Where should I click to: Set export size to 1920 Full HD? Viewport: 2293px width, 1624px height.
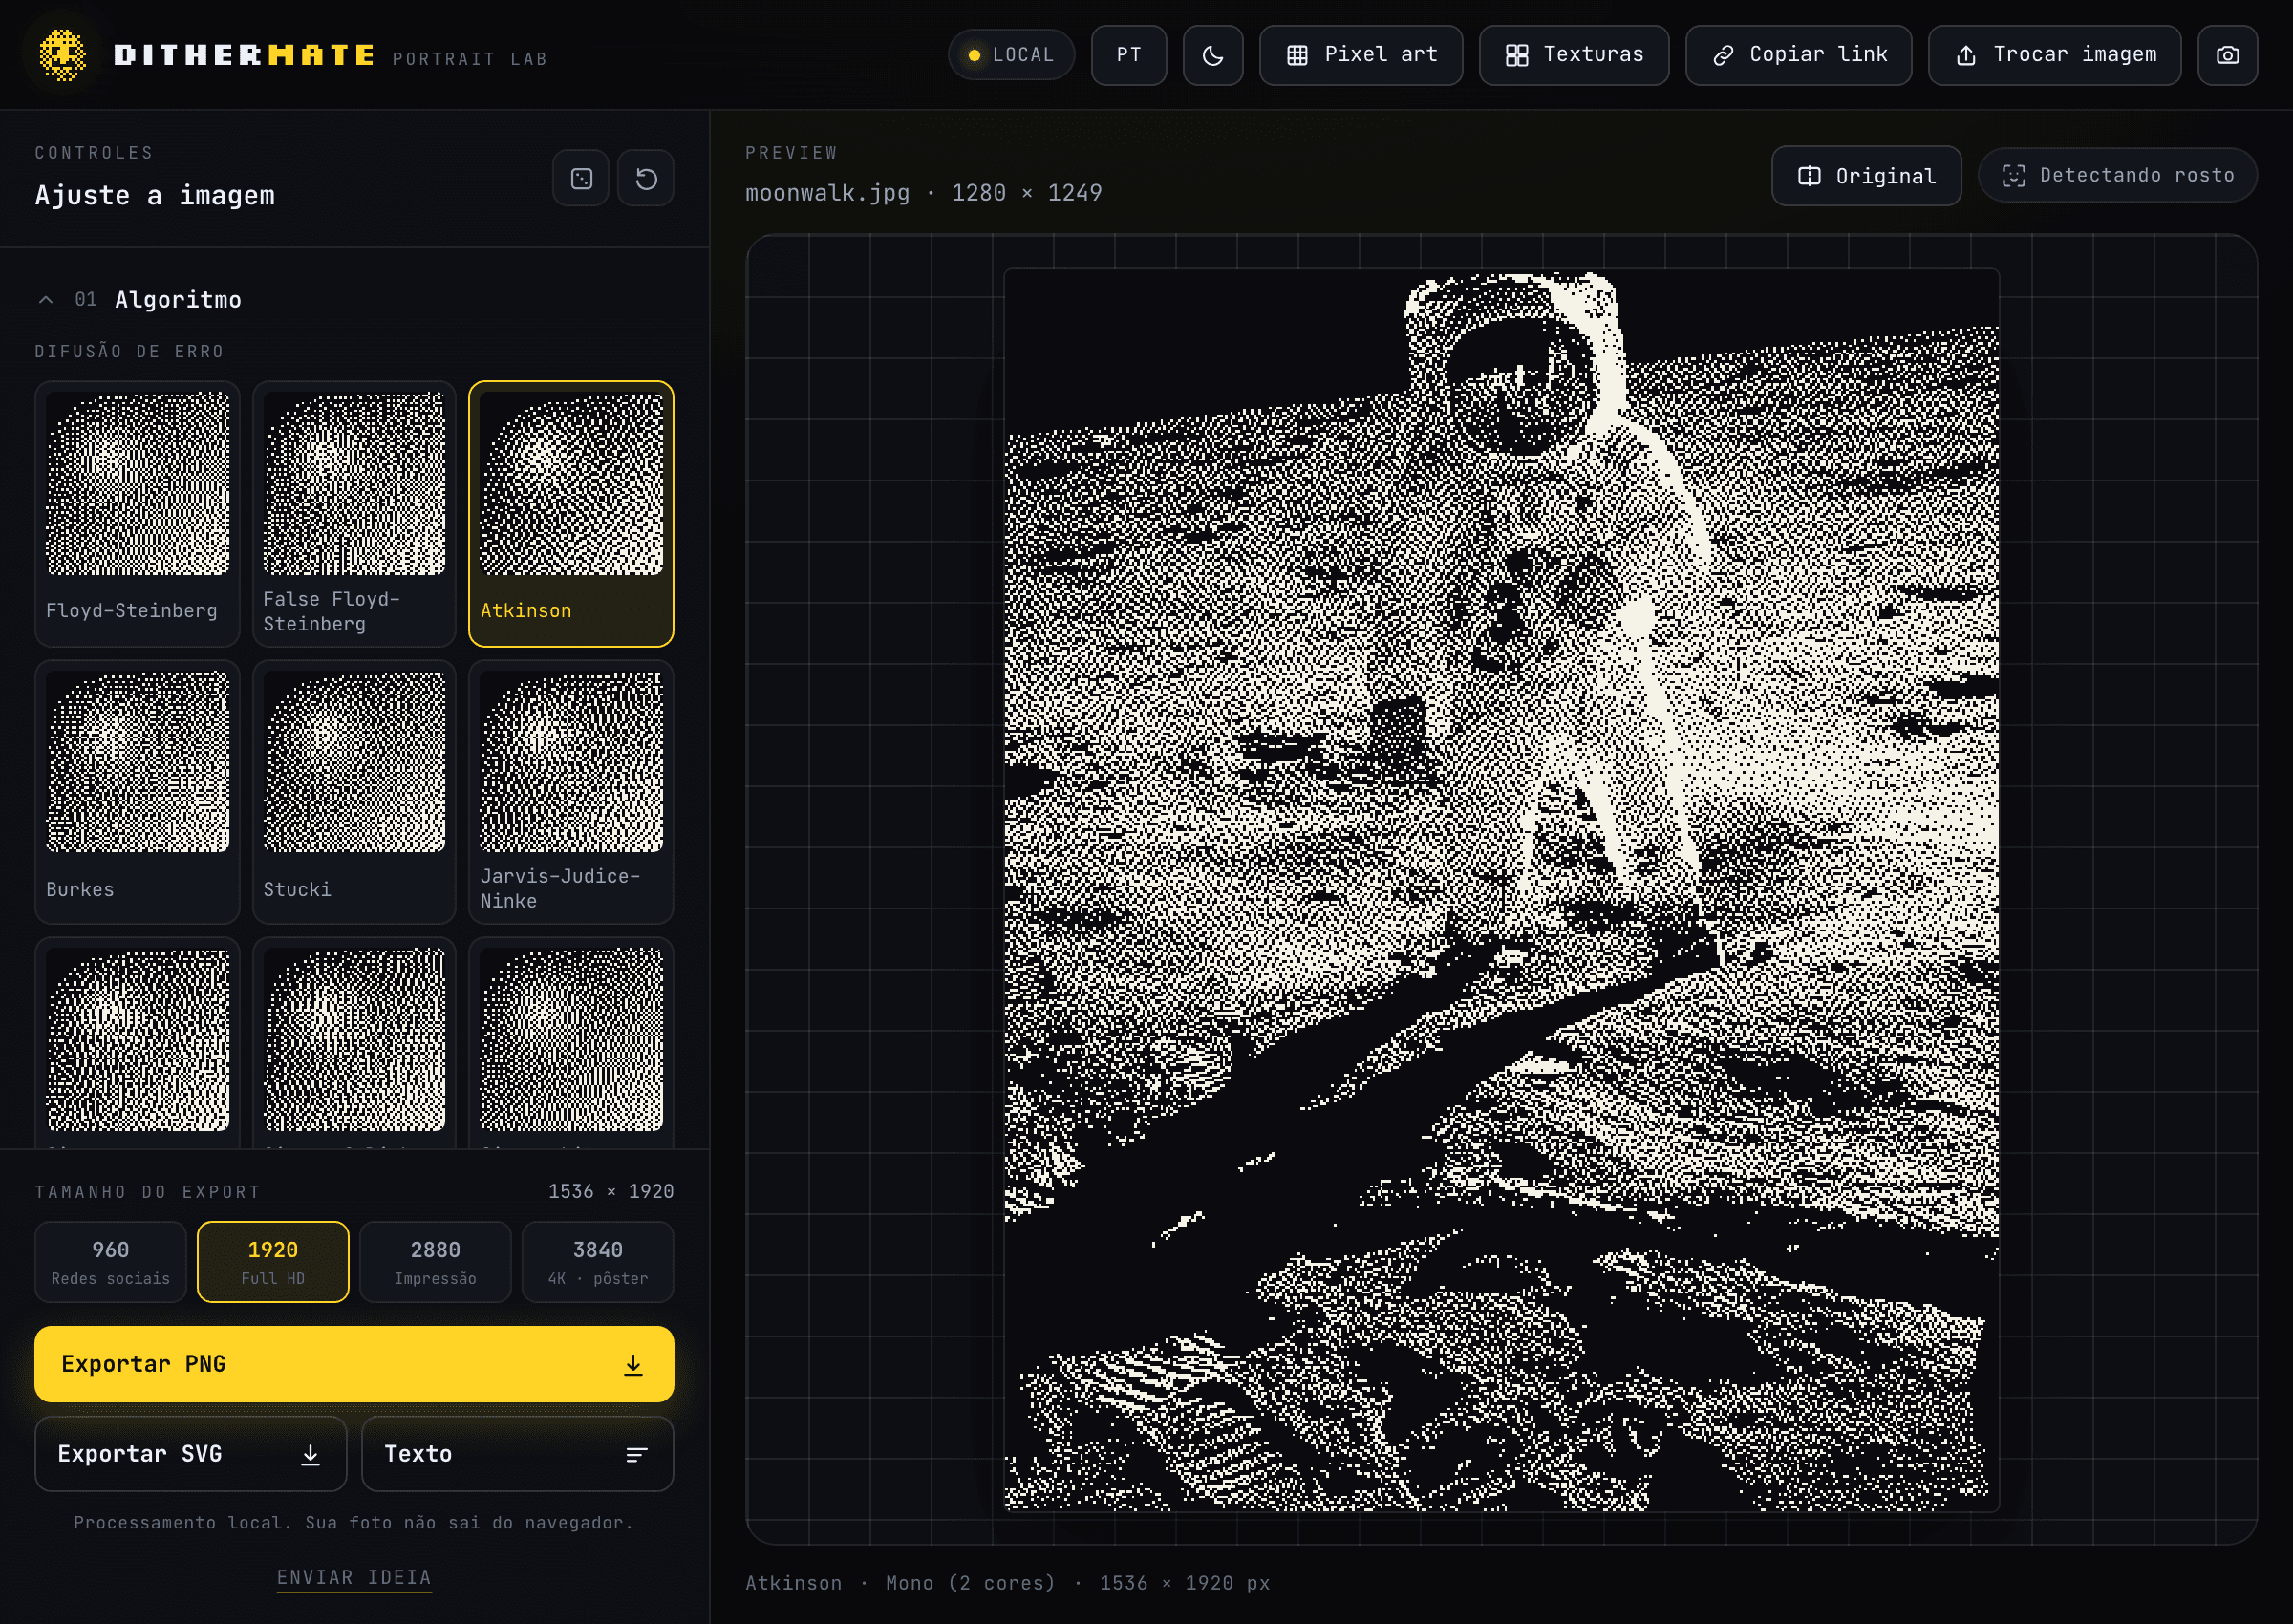[x=273, y=1262]
